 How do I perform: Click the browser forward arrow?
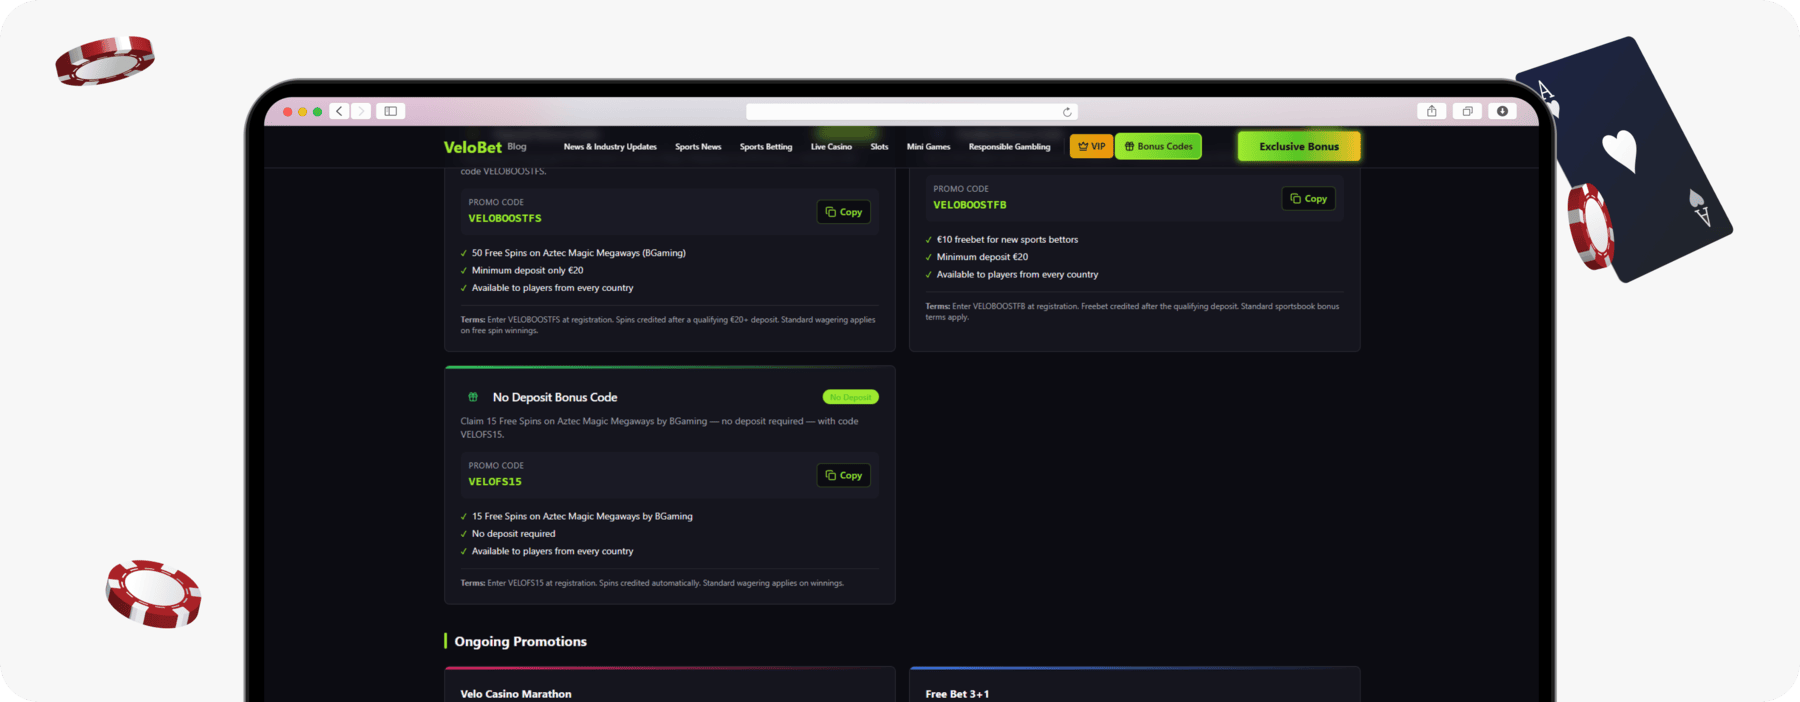[x=361, y=111]
